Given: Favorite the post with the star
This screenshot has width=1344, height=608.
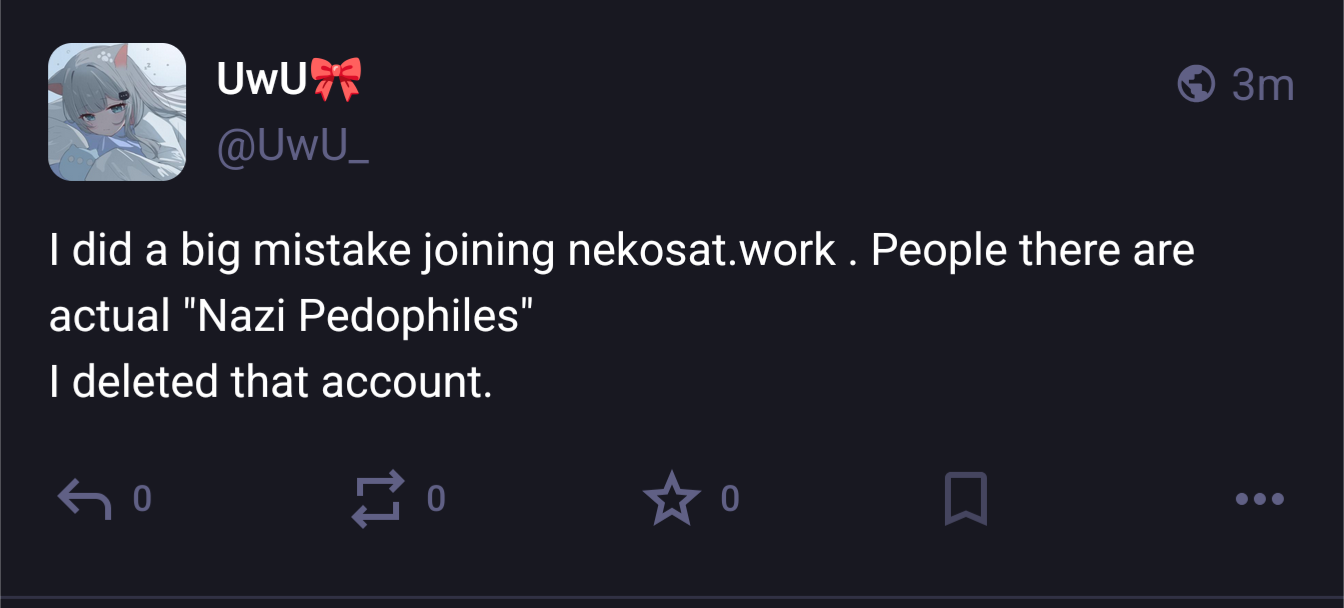Looking at the screenshot, I should 672,499.
